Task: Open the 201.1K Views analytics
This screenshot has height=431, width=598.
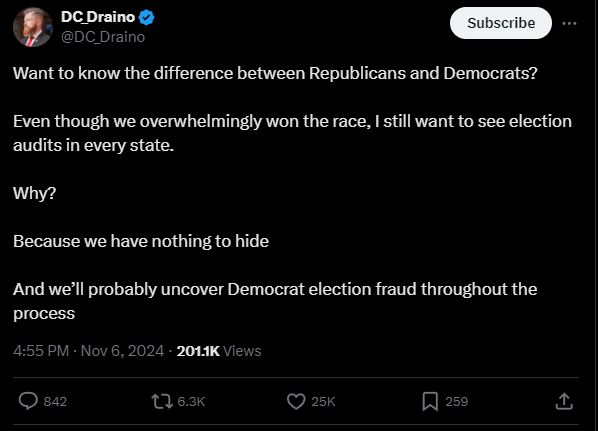Action: 219,351
